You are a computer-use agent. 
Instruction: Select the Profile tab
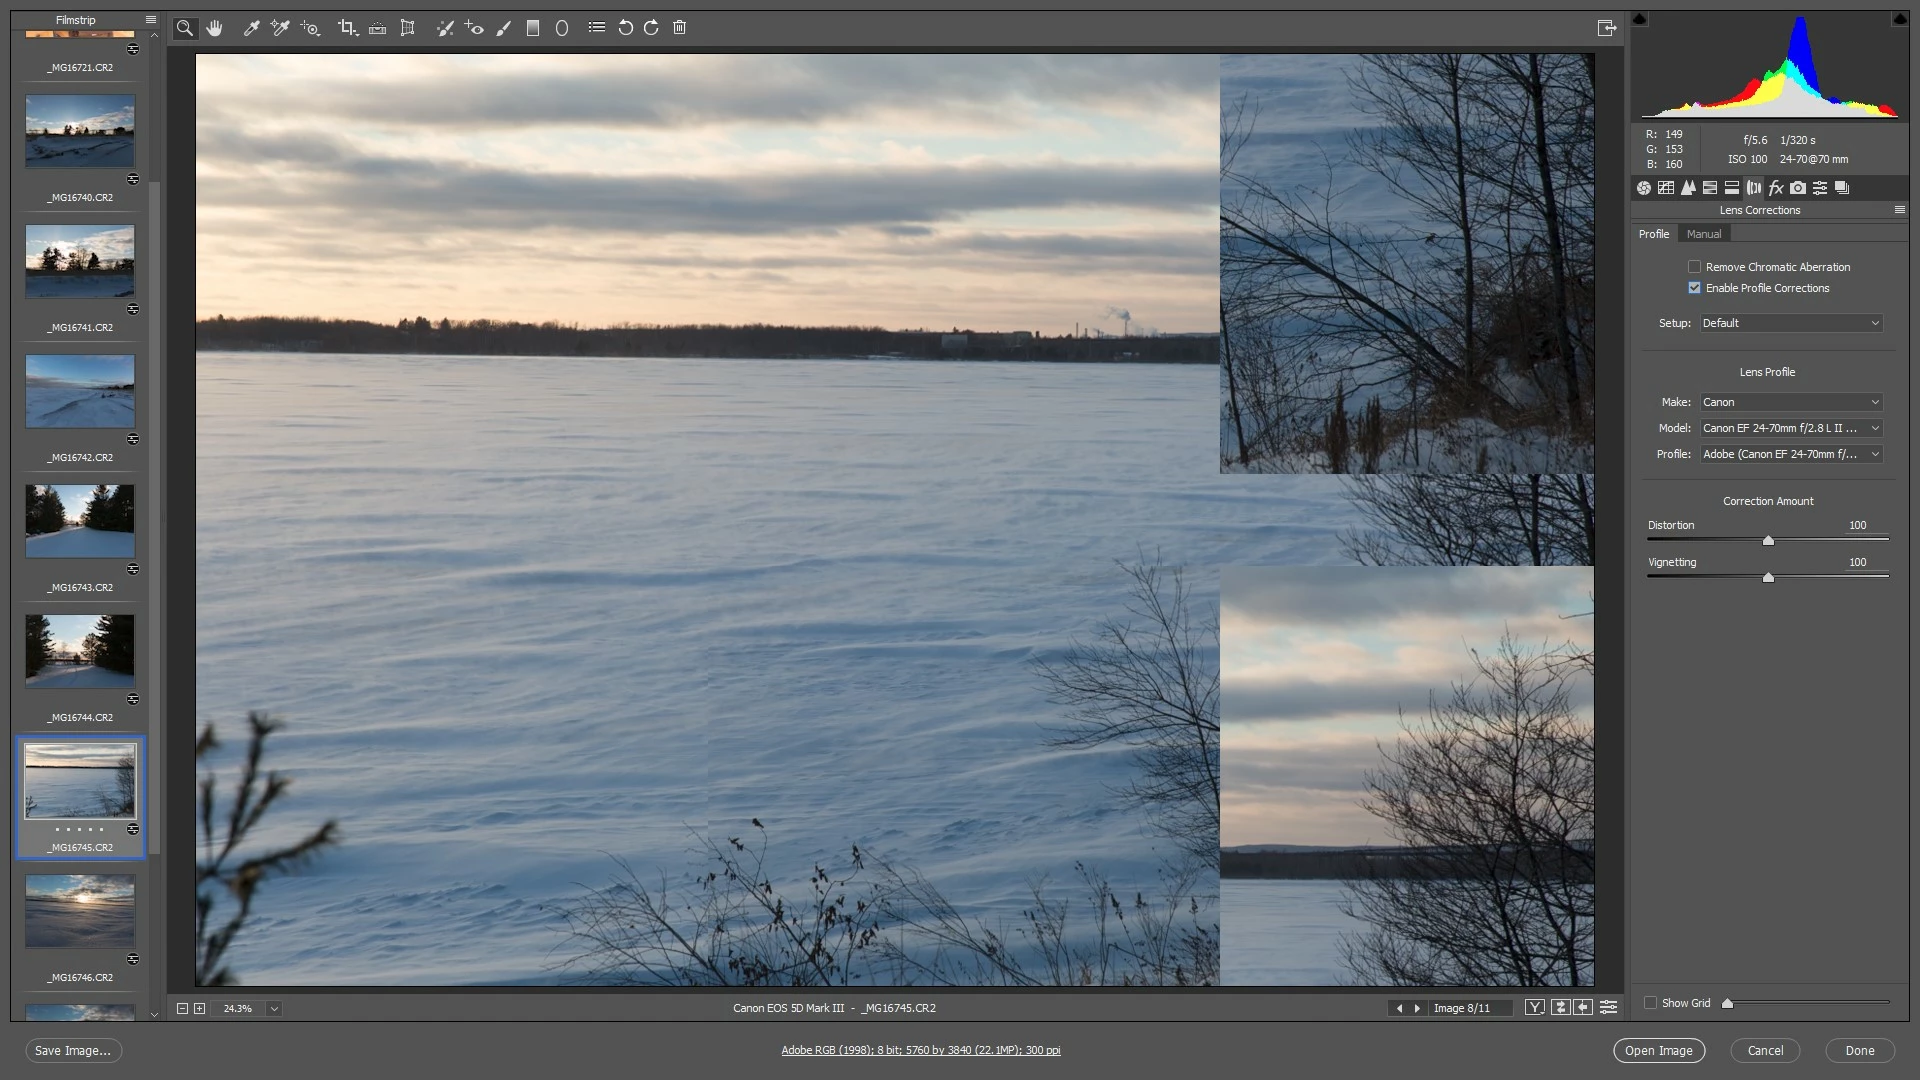[1653, 234]
